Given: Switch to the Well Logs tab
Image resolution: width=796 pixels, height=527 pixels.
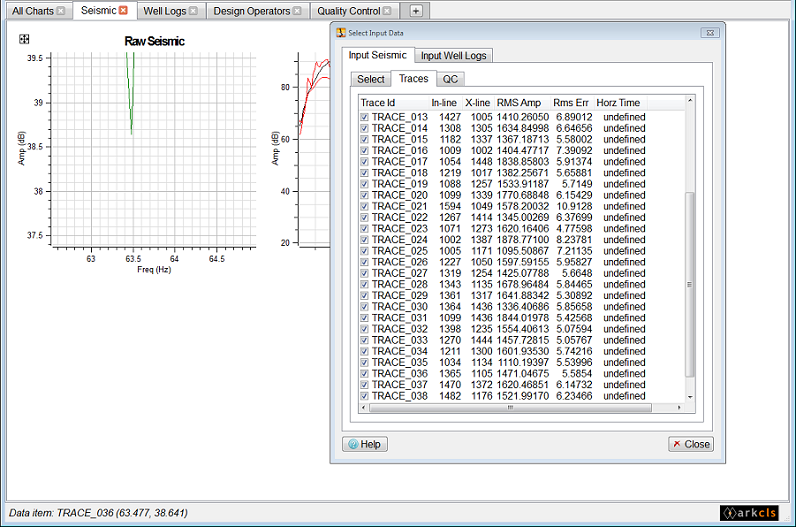Looking at the screenshot, I should (164, 11).
